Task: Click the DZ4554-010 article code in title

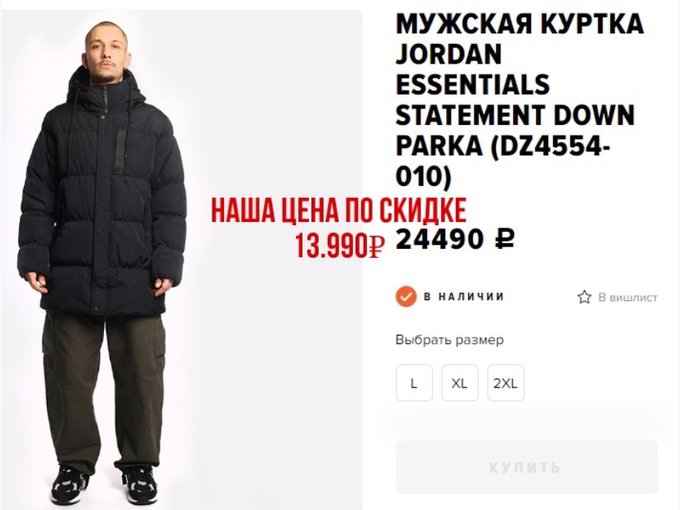Action: coord(503,160)
